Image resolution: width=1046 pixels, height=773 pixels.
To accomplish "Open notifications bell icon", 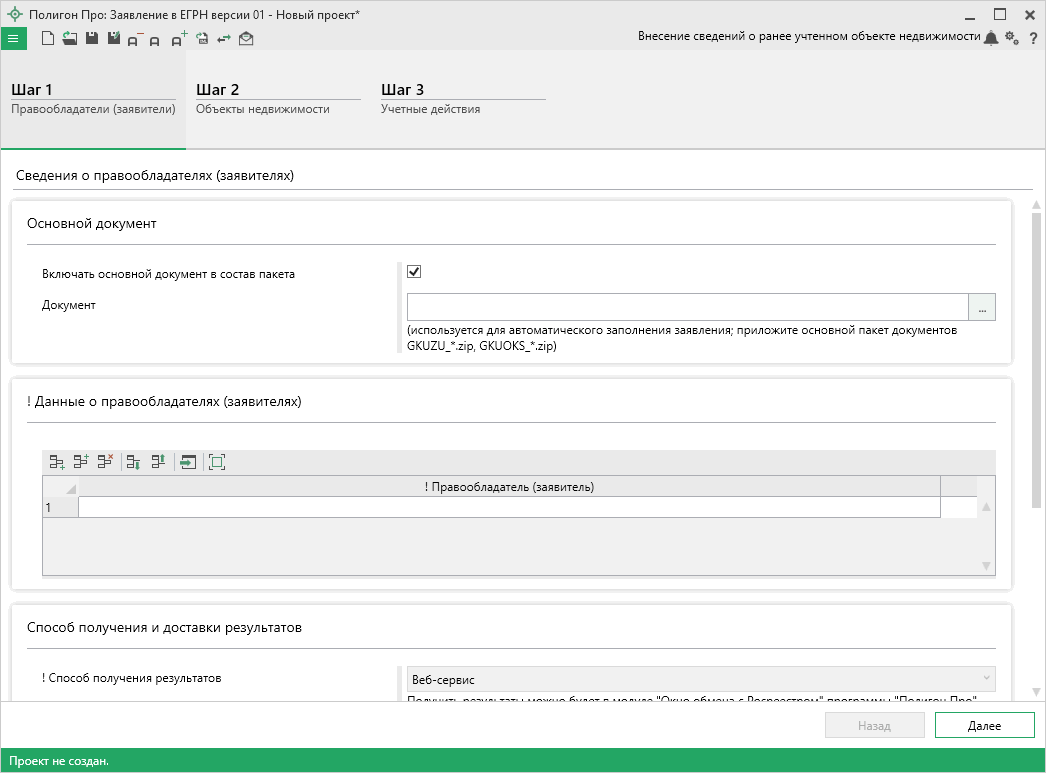I will [x=991, y=38].
